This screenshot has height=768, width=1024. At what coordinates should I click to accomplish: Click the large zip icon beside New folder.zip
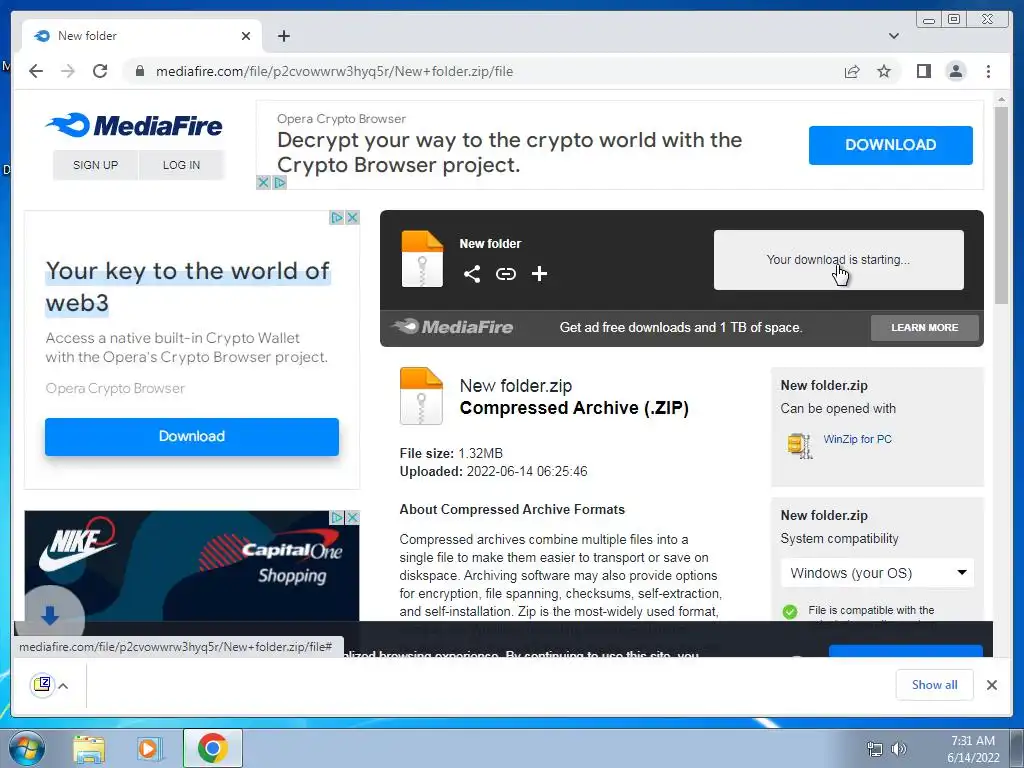click(x=421, y=396)
